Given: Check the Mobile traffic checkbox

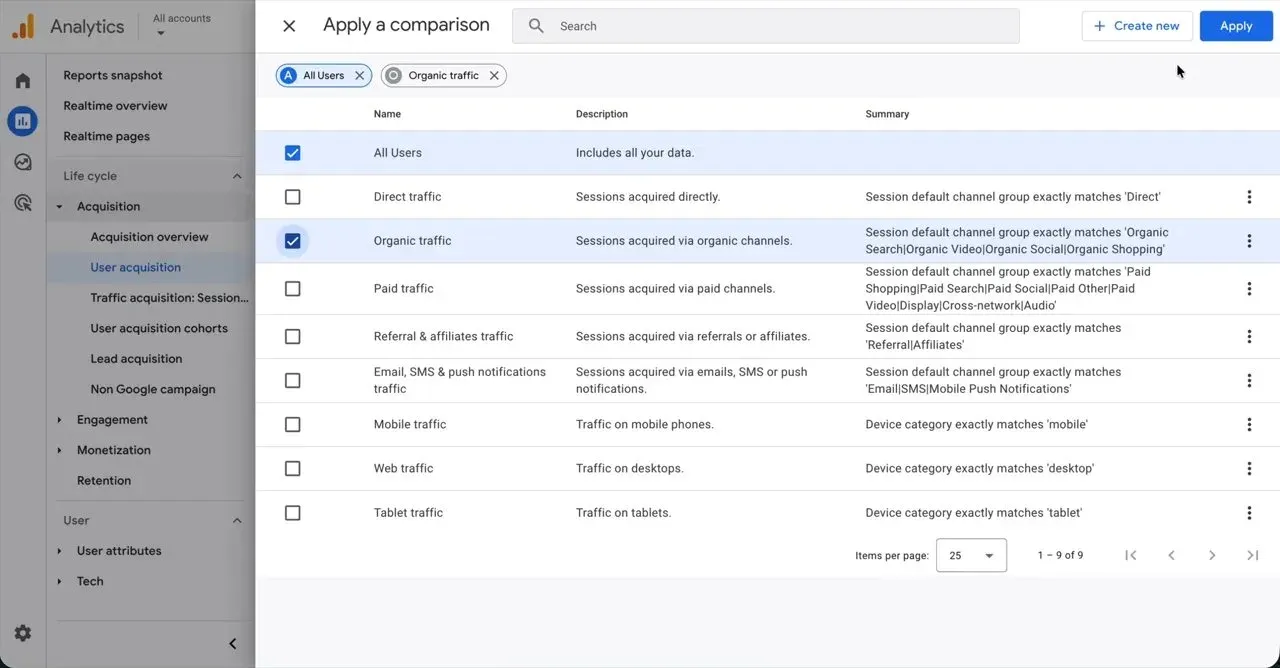Looking at the screenshot, I should (292, 425).
